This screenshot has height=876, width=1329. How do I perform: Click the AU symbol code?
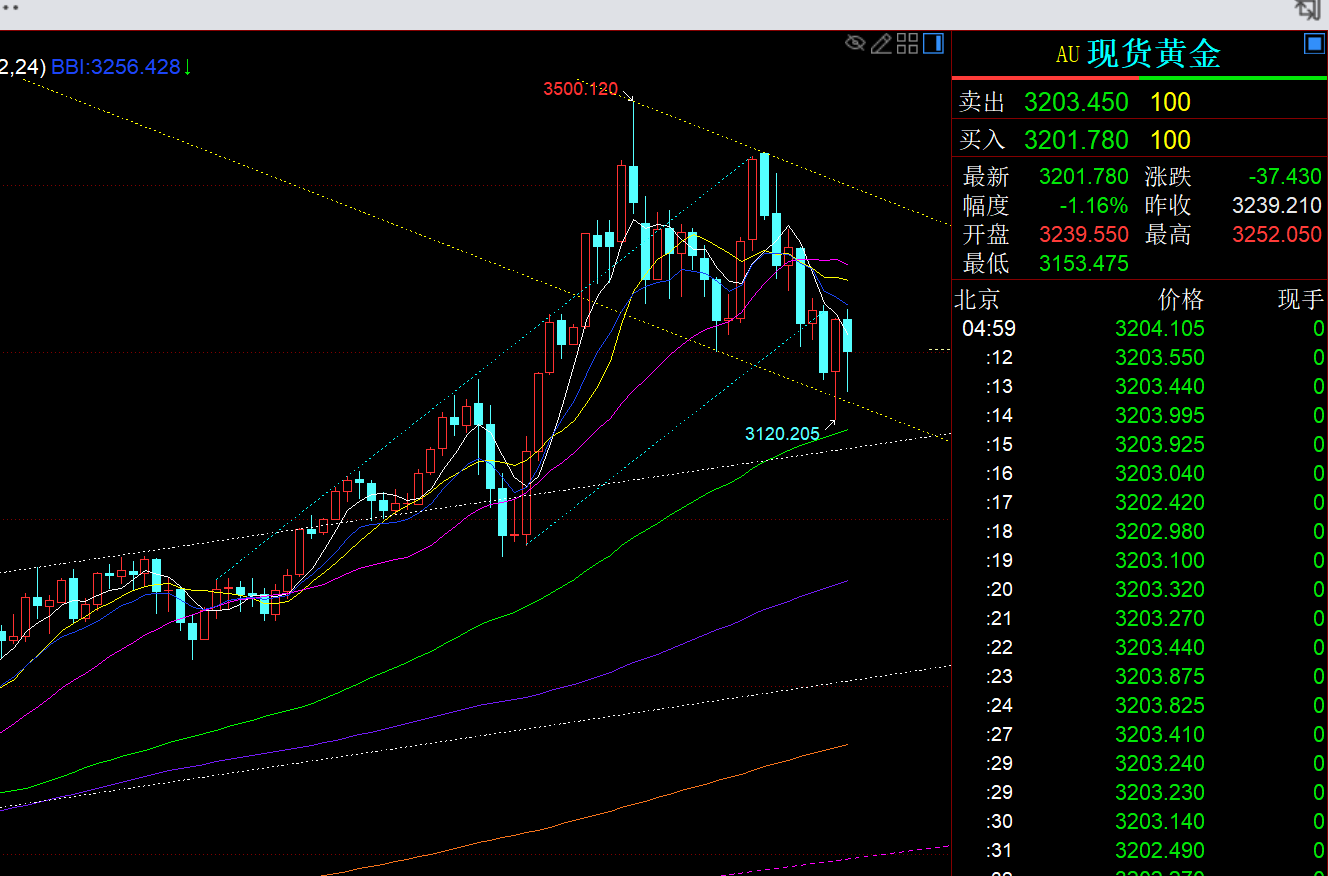tap(1068, 55)
